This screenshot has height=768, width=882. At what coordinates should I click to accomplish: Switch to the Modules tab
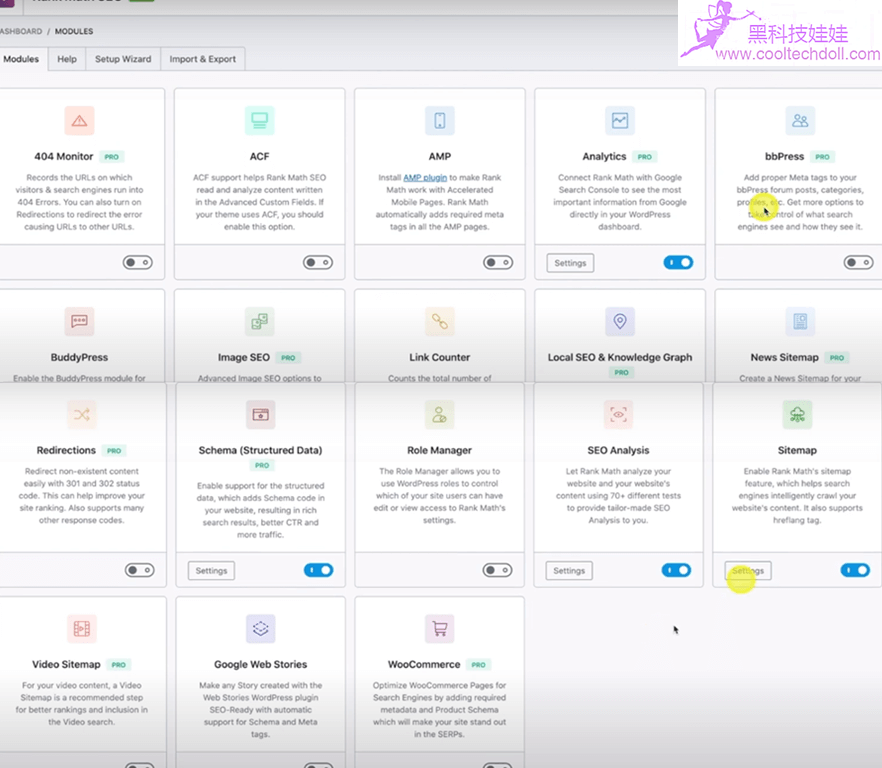click(x=21, y=59)
